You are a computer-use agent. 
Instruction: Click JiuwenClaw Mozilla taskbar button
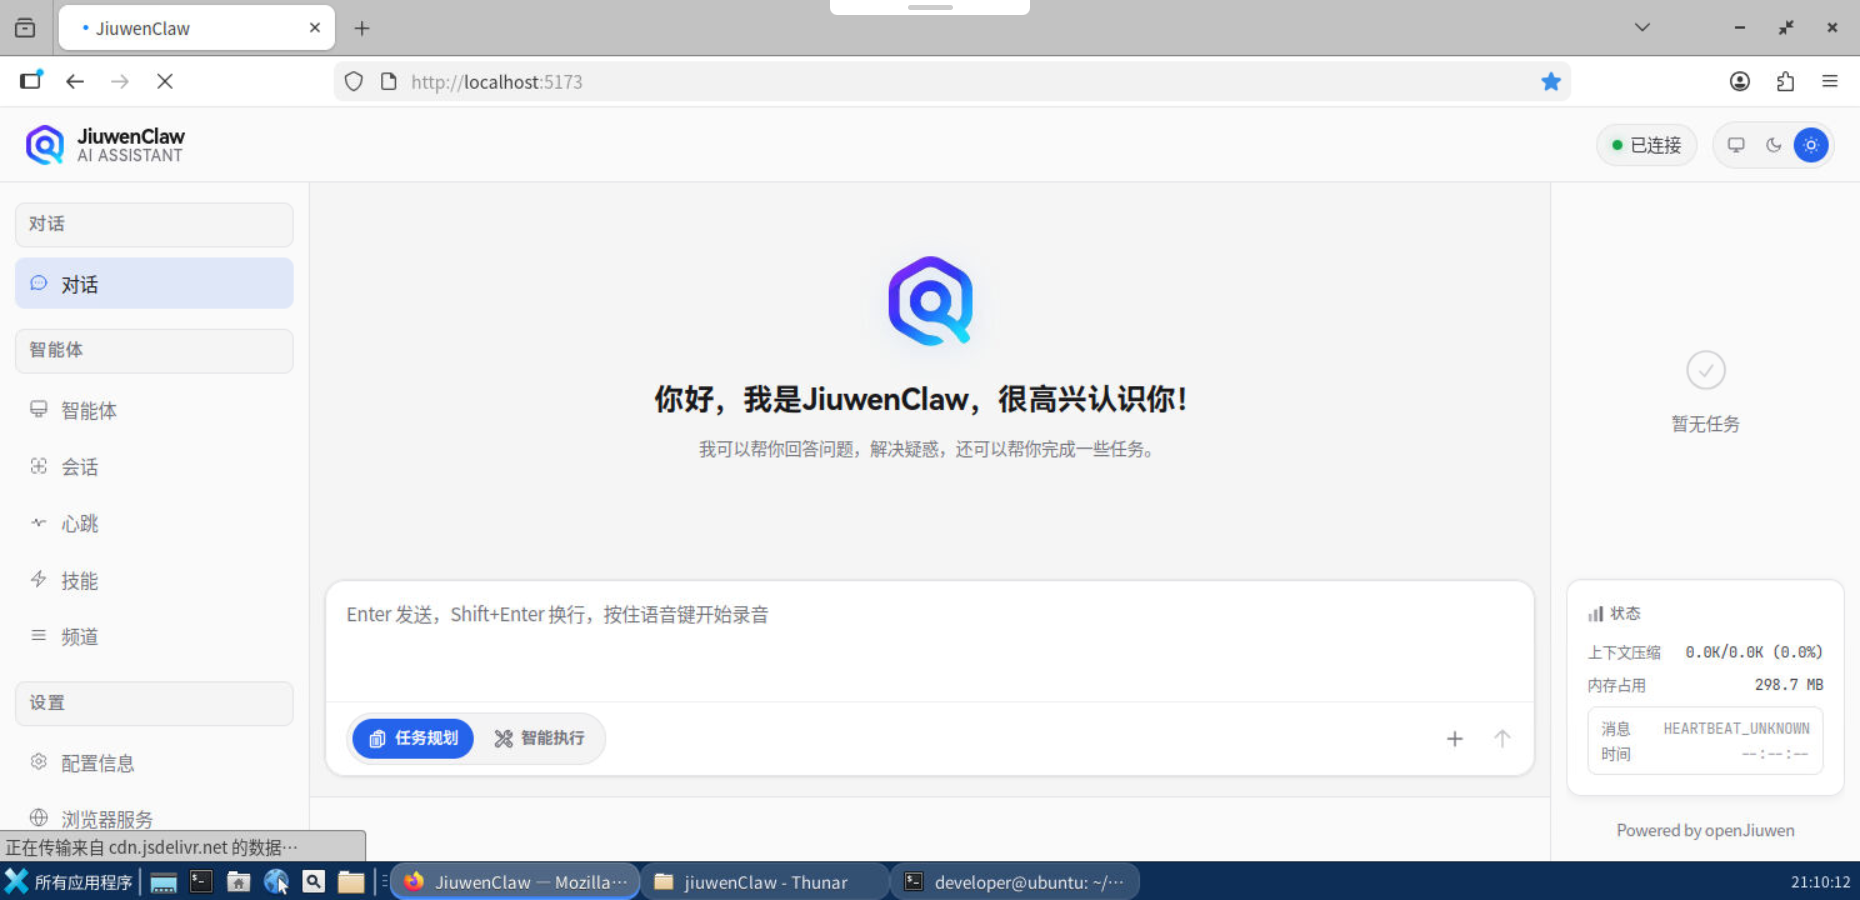(x=515, y=882)
